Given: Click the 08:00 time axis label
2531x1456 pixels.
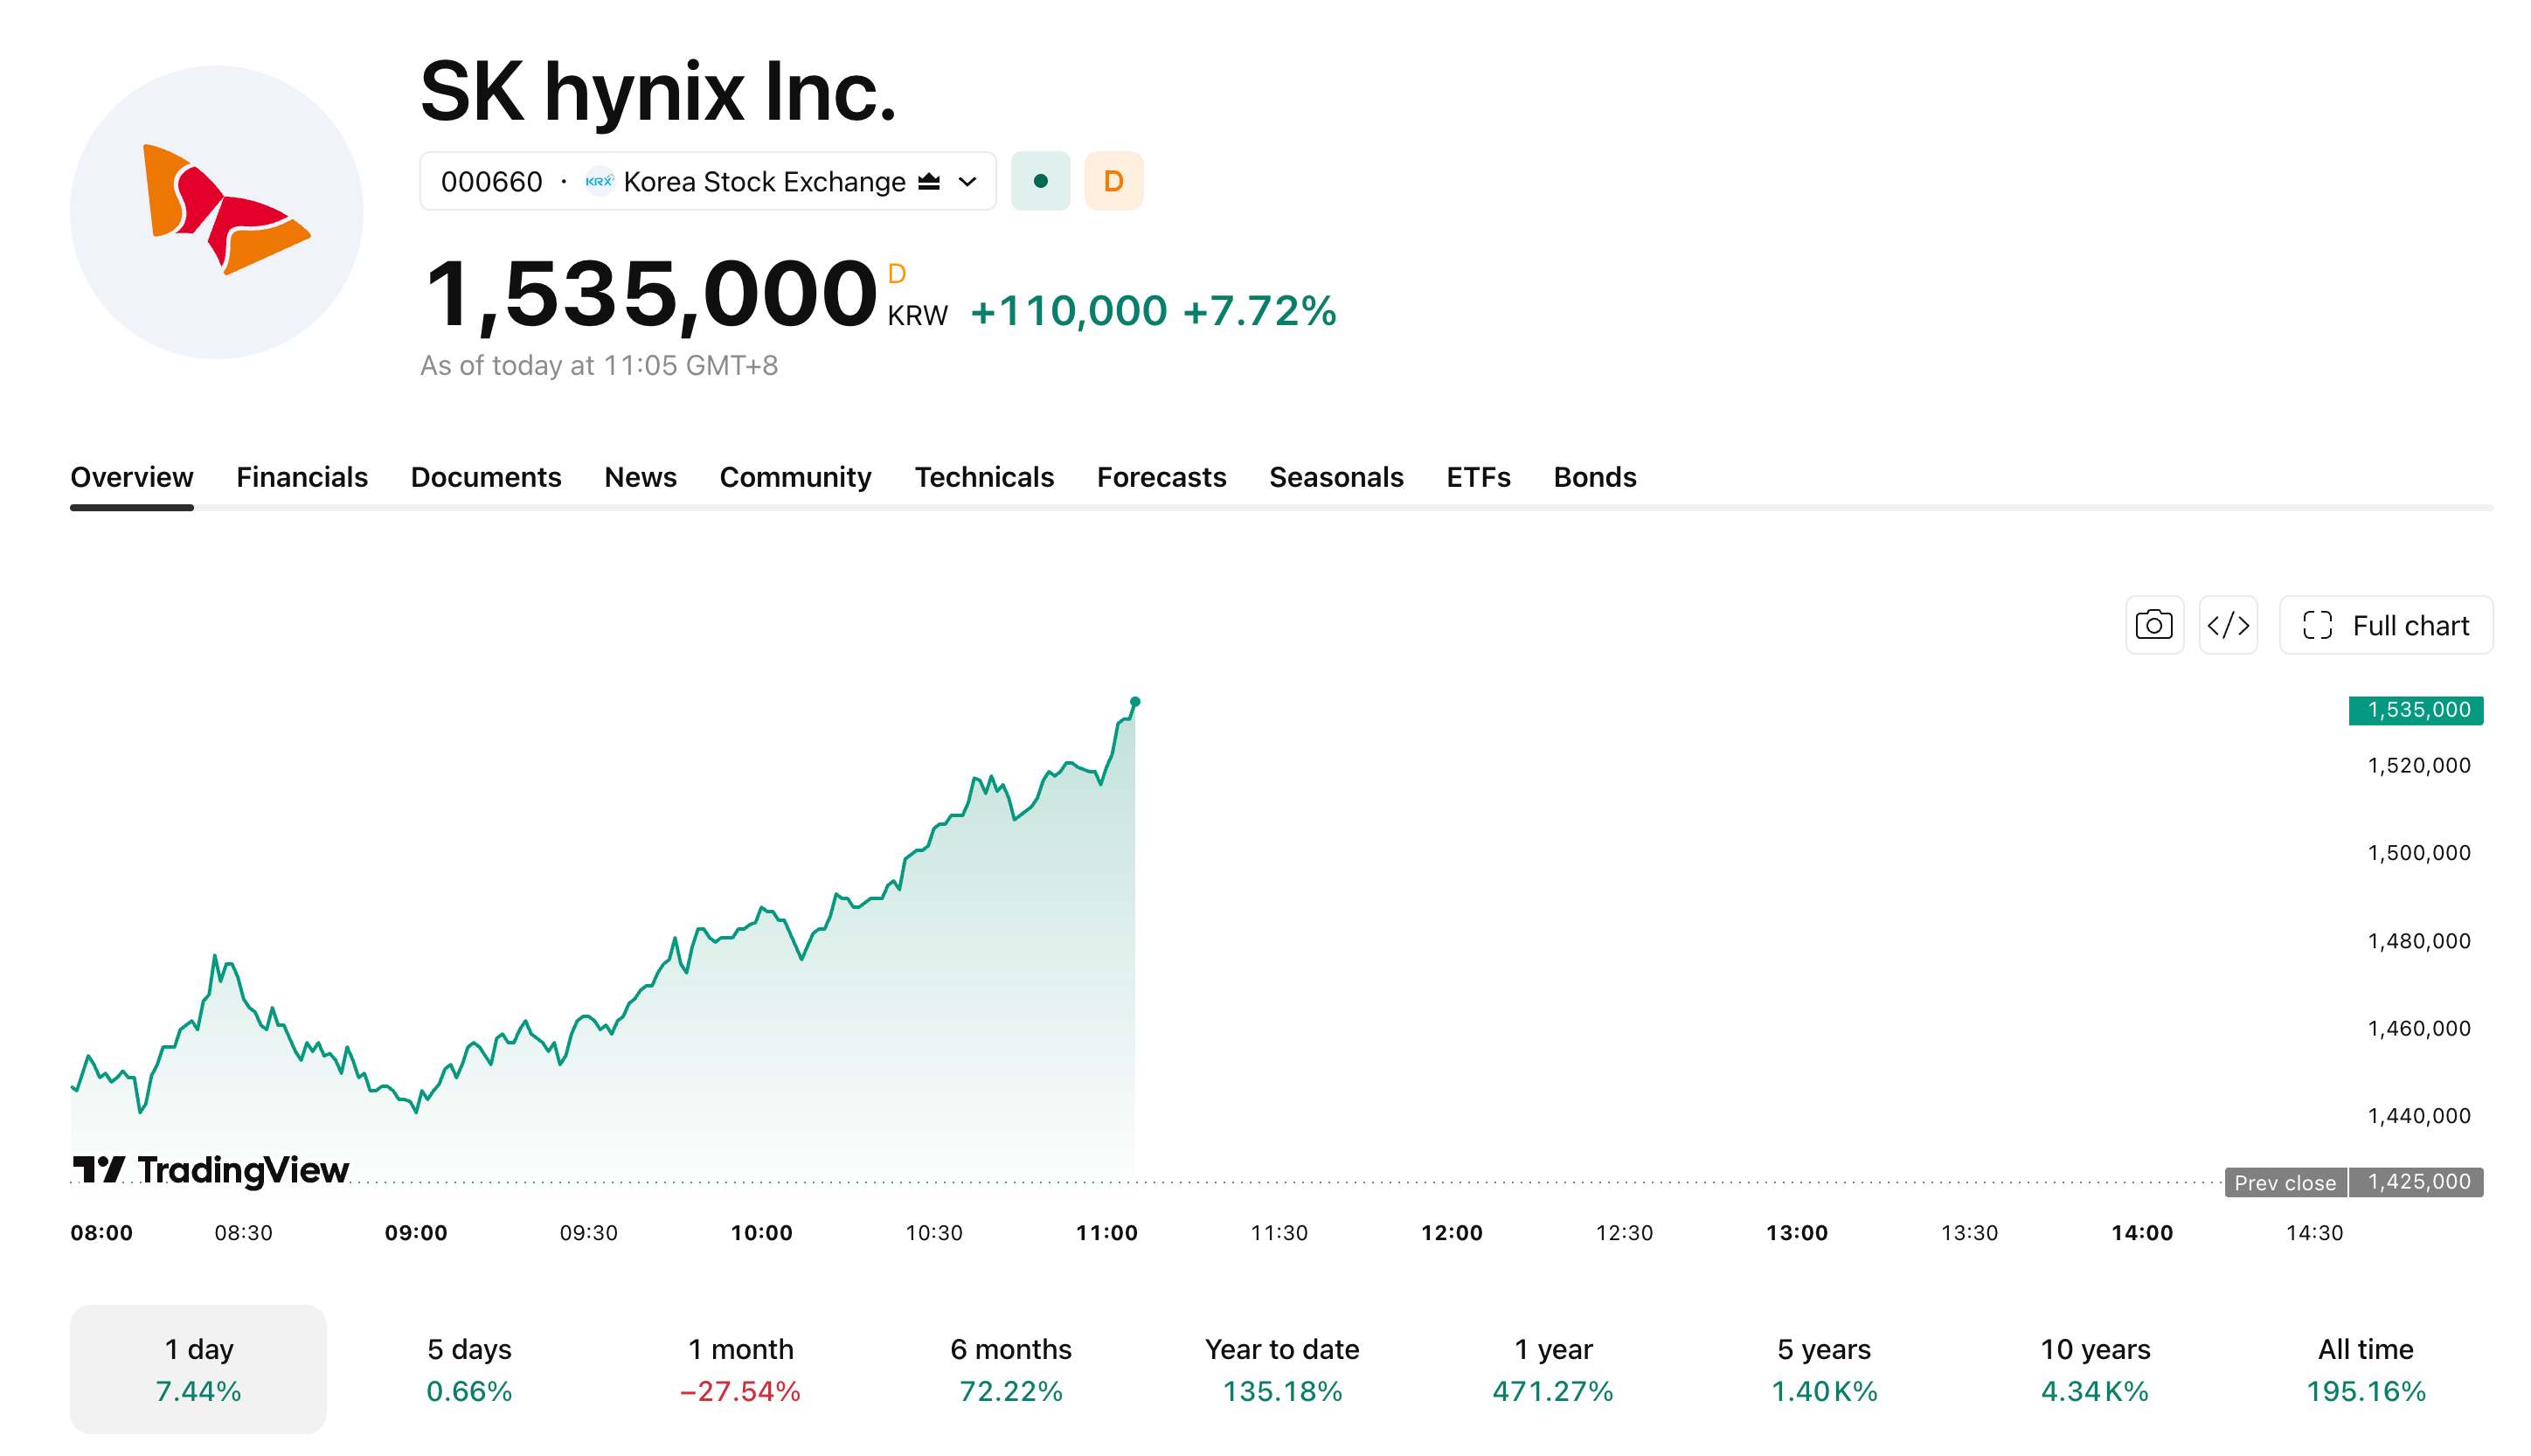Looking at the screenshot, I should point(101,1233).
